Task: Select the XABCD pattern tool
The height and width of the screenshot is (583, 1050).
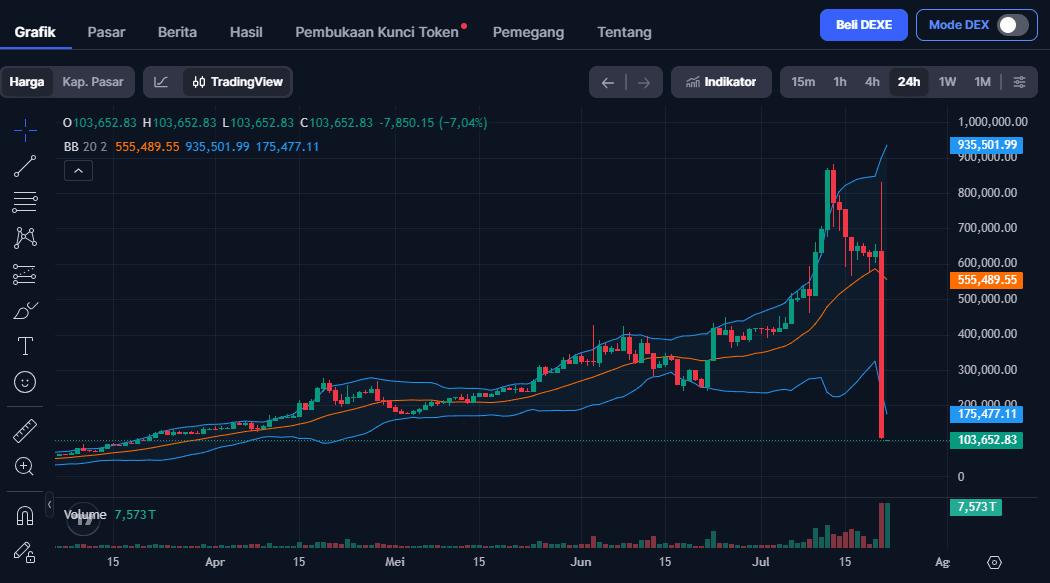Action: pyautogui.click(x=25, y=238)
